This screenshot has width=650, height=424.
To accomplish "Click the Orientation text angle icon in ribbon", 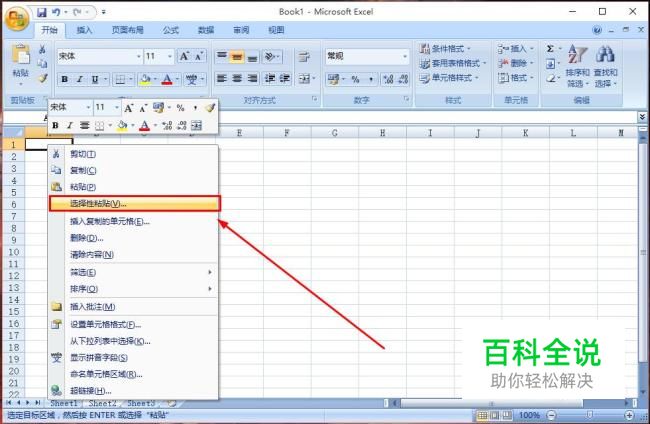I will 270,56.
